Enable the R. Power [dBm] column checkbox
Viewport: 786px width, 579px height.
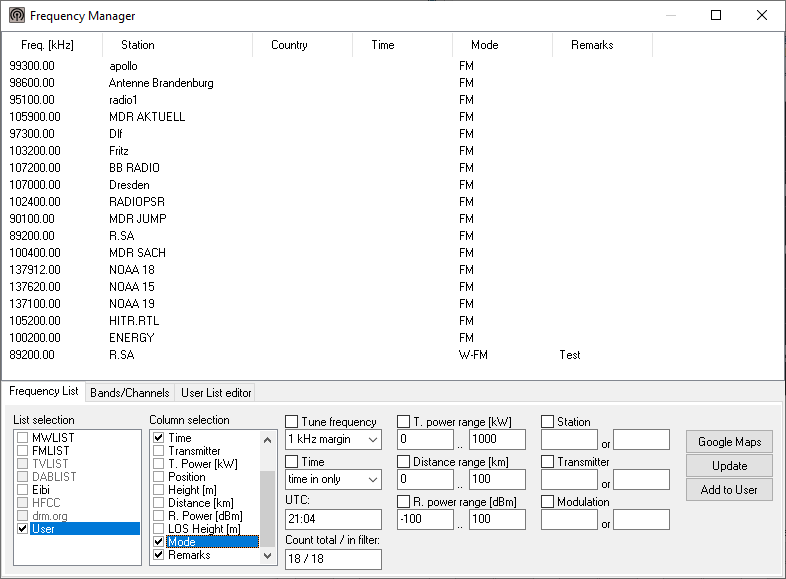click(x=158, y=516)
